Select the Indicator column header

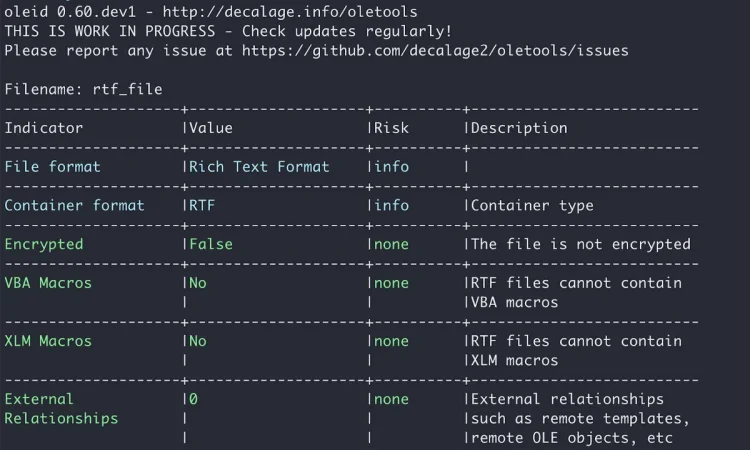point(44,128)
